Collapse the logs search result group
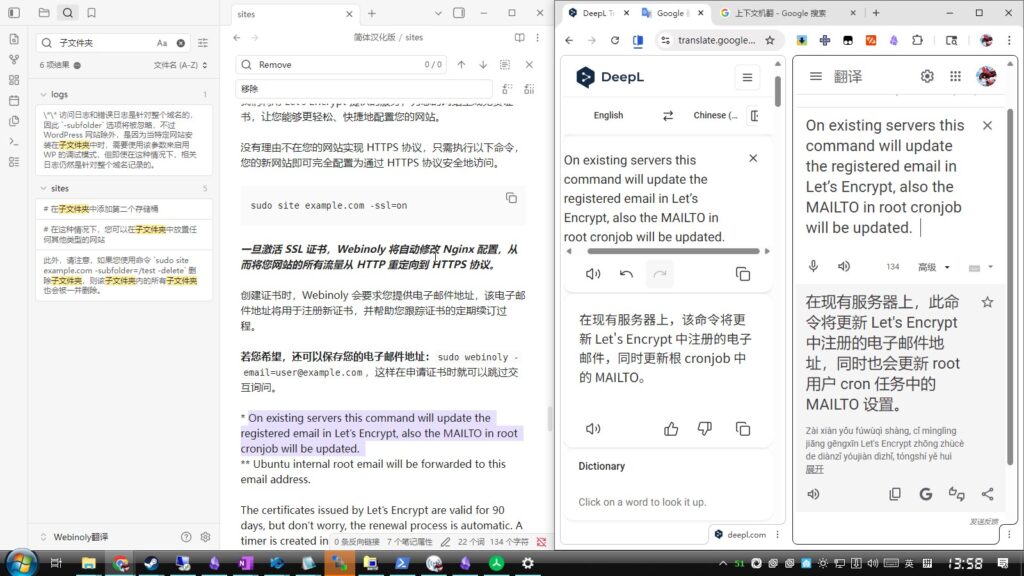 click(x=44, y=94)
